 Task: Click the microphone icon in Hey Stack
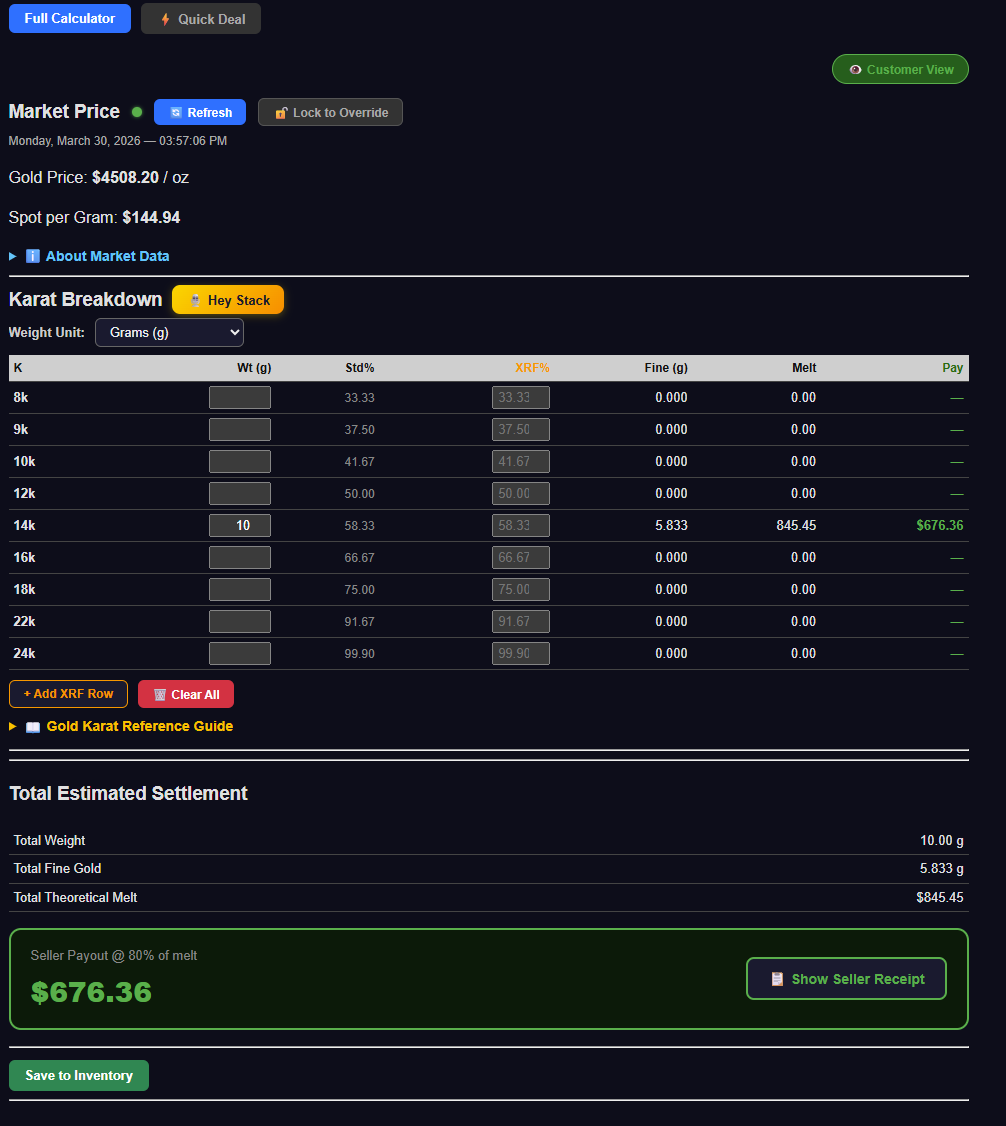195,300
